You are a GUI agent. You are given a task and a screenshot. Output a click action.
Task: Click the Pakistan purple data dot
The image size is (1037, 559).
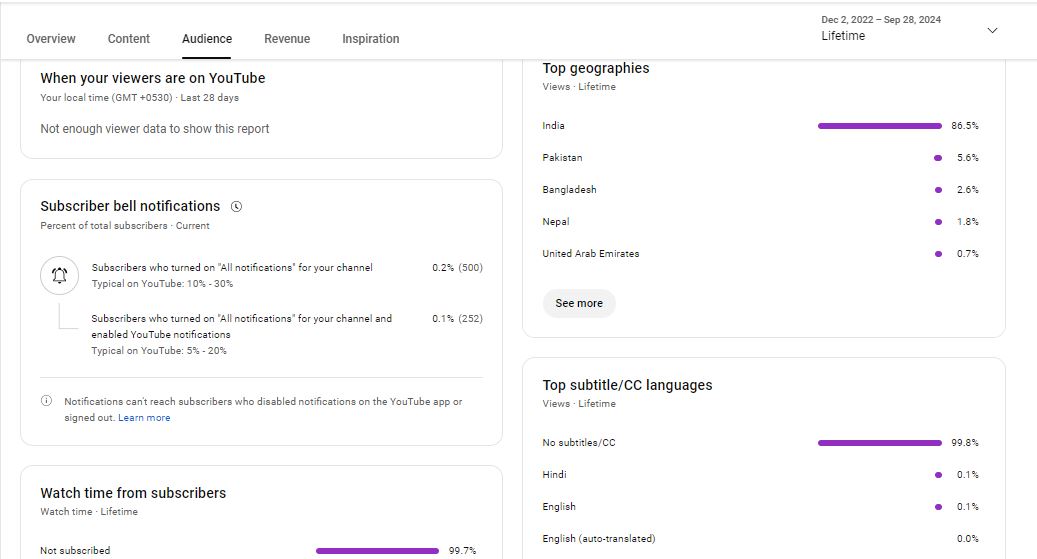tap(937, 158)
